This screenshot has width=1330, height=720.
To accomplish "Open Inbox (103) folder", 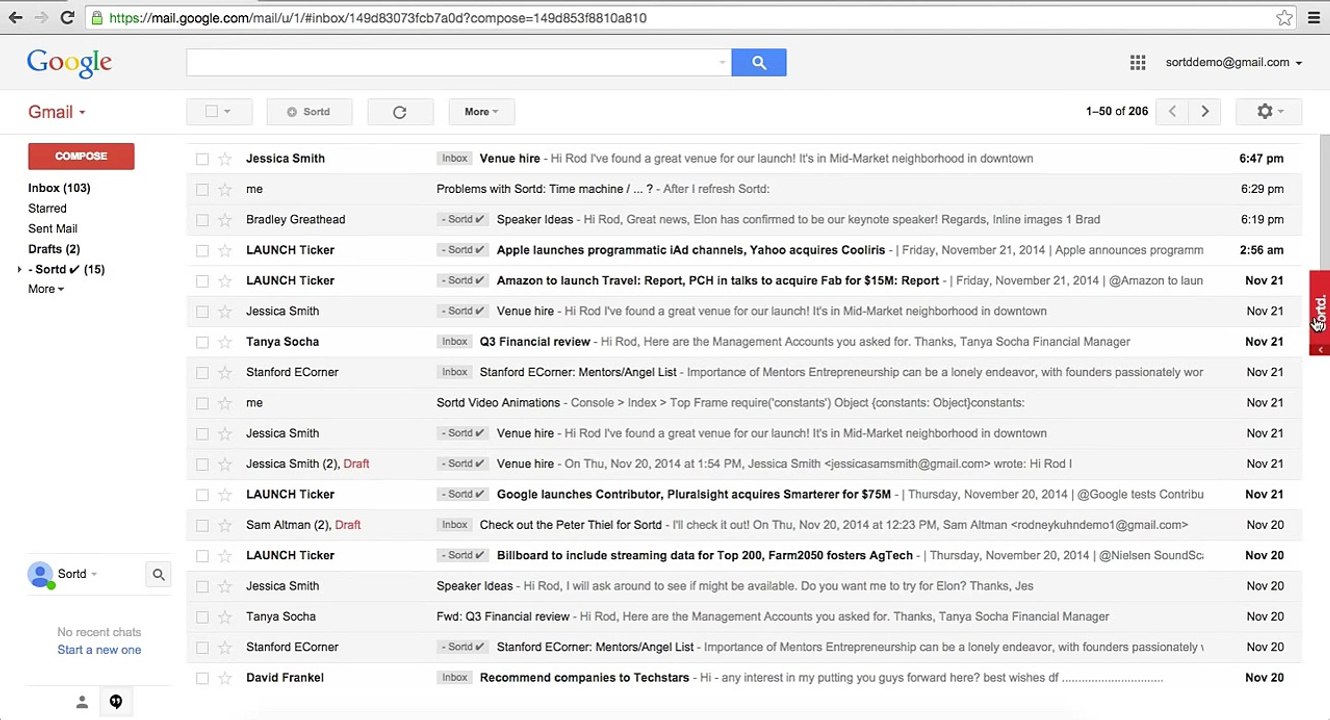I will click(59, 188).
